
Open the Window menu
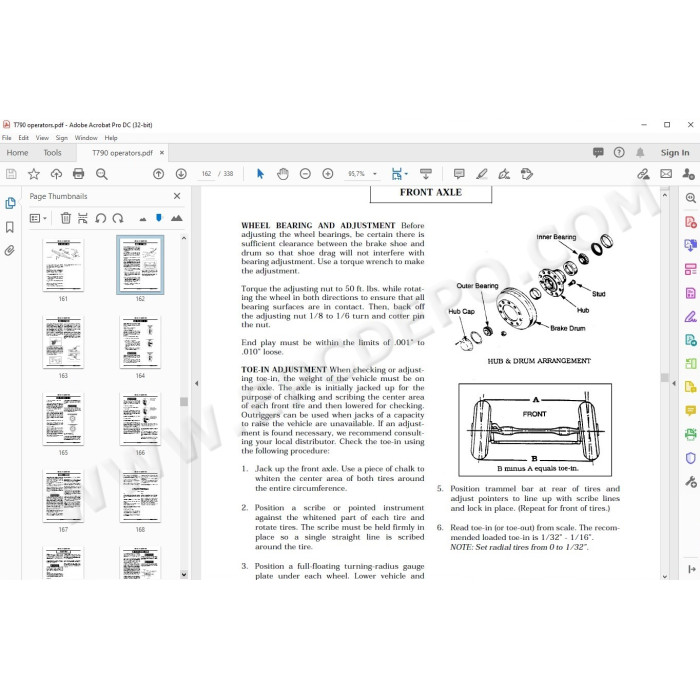point(86,138)
